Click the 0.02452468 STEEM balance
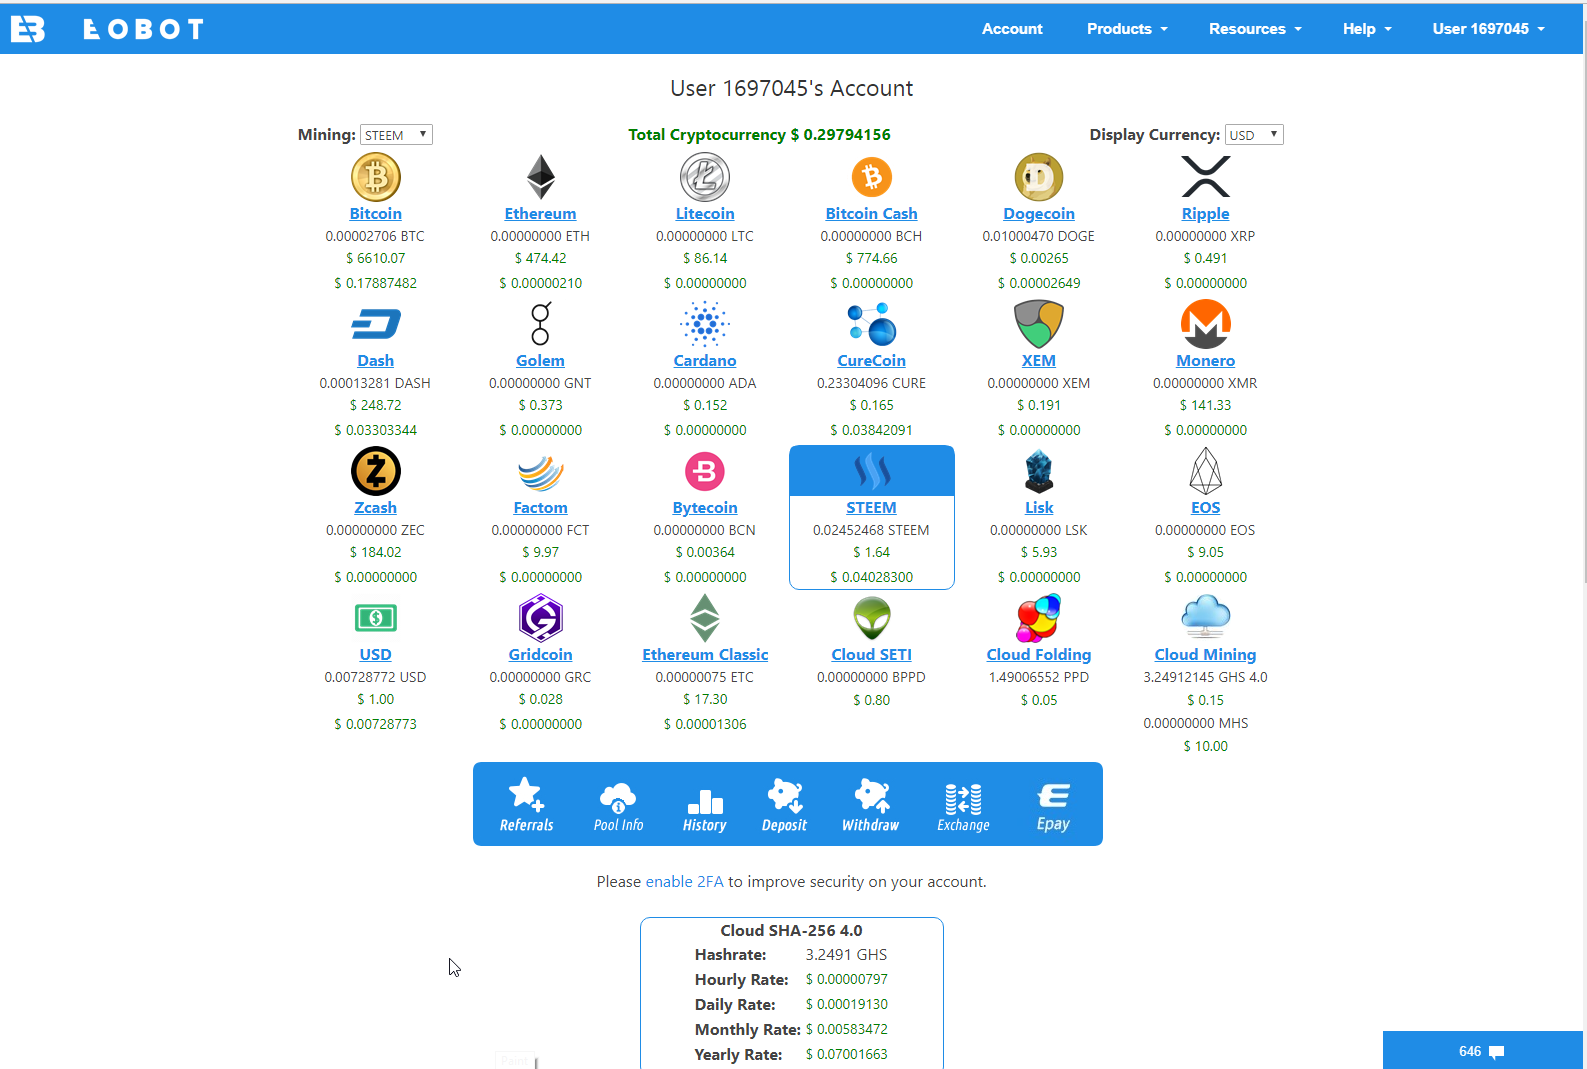 871,531
